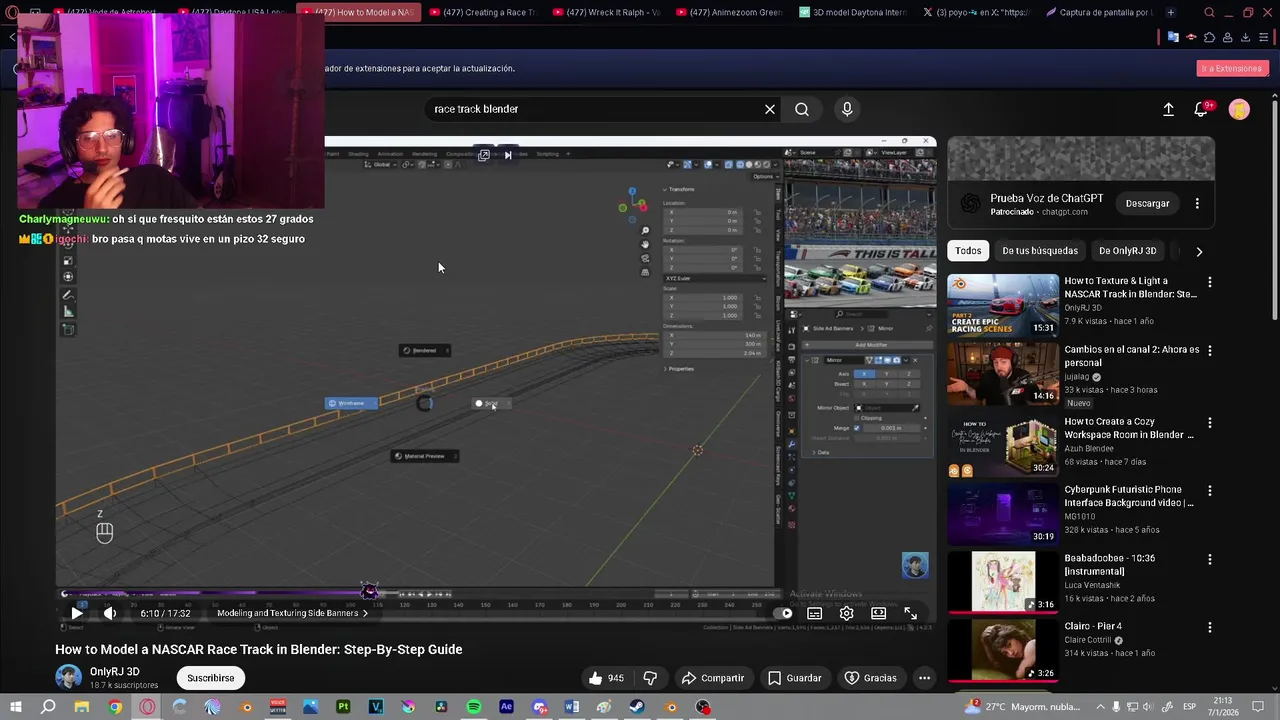Open 'Cozy Workspace Room in Blender' title
Image resolution: width=1280 pixels, height=720 pixels.
pyautogui.click(x=1129, y=428)
